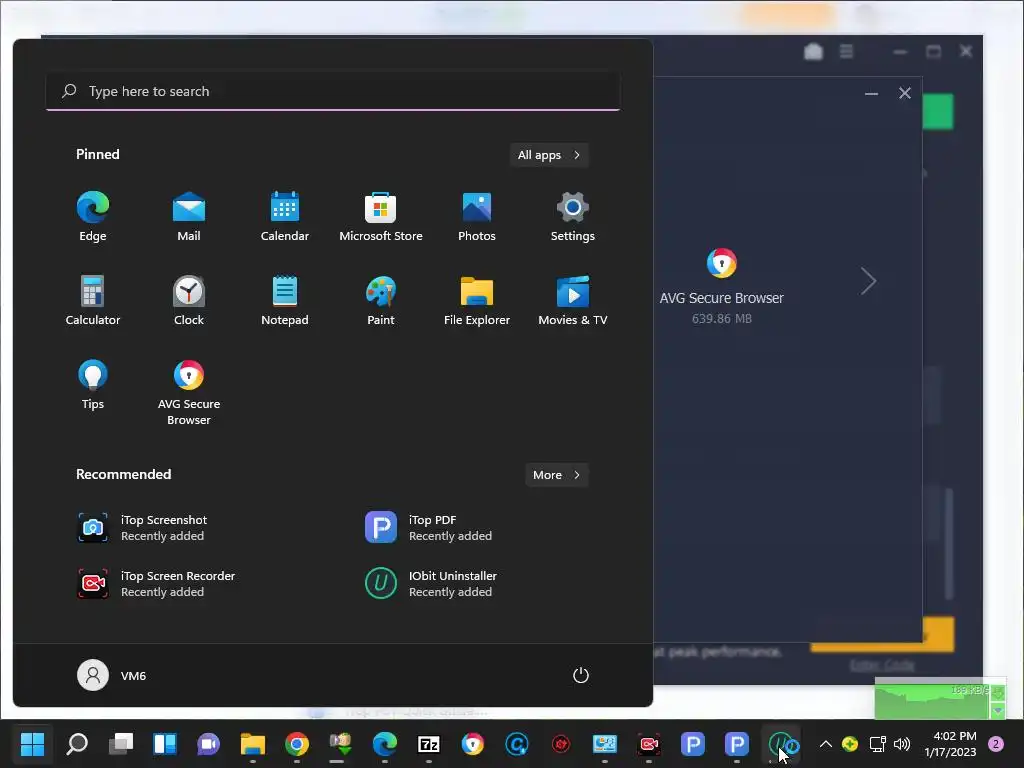The image size is (1024, 768).
Task: Open the pinned Calendar app
Action: pyautogui.click(x=285, y=217)
